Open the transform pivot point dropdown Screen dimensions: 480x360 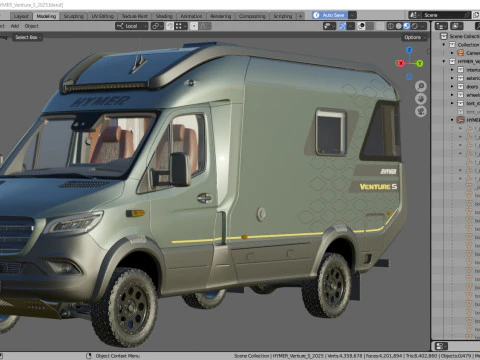(x=157, y=26)
